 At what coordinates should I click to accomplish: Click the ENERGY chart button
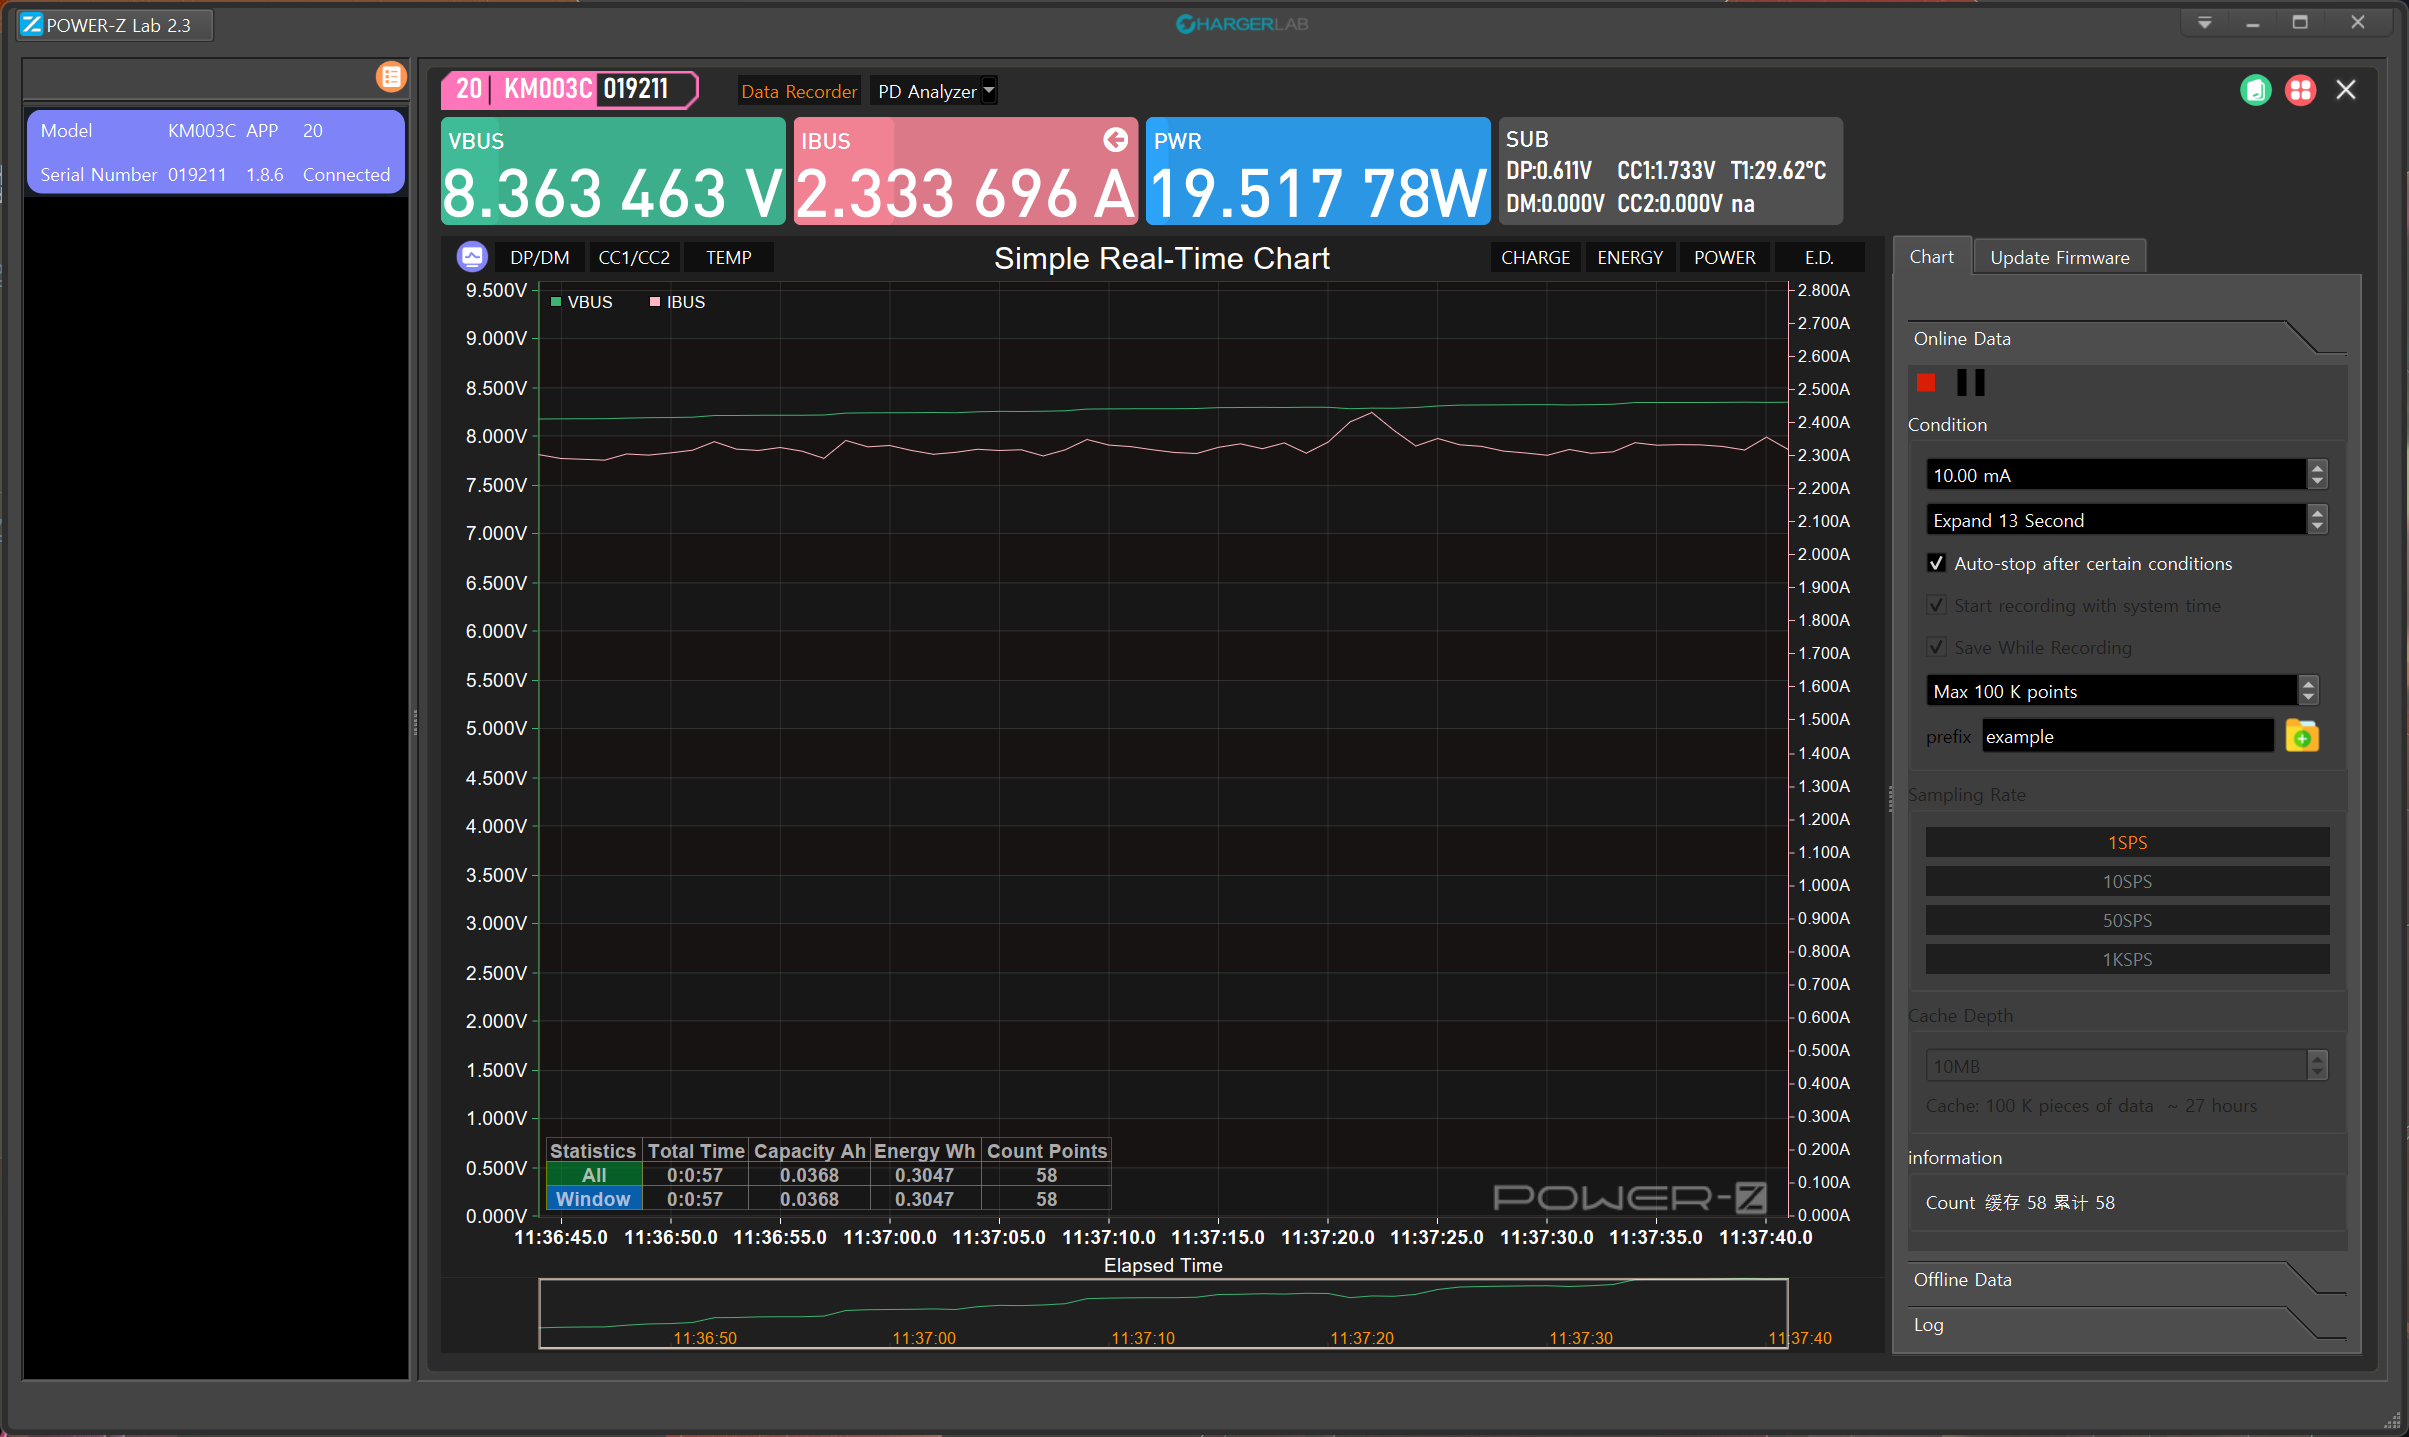[x=1629, y=257]
